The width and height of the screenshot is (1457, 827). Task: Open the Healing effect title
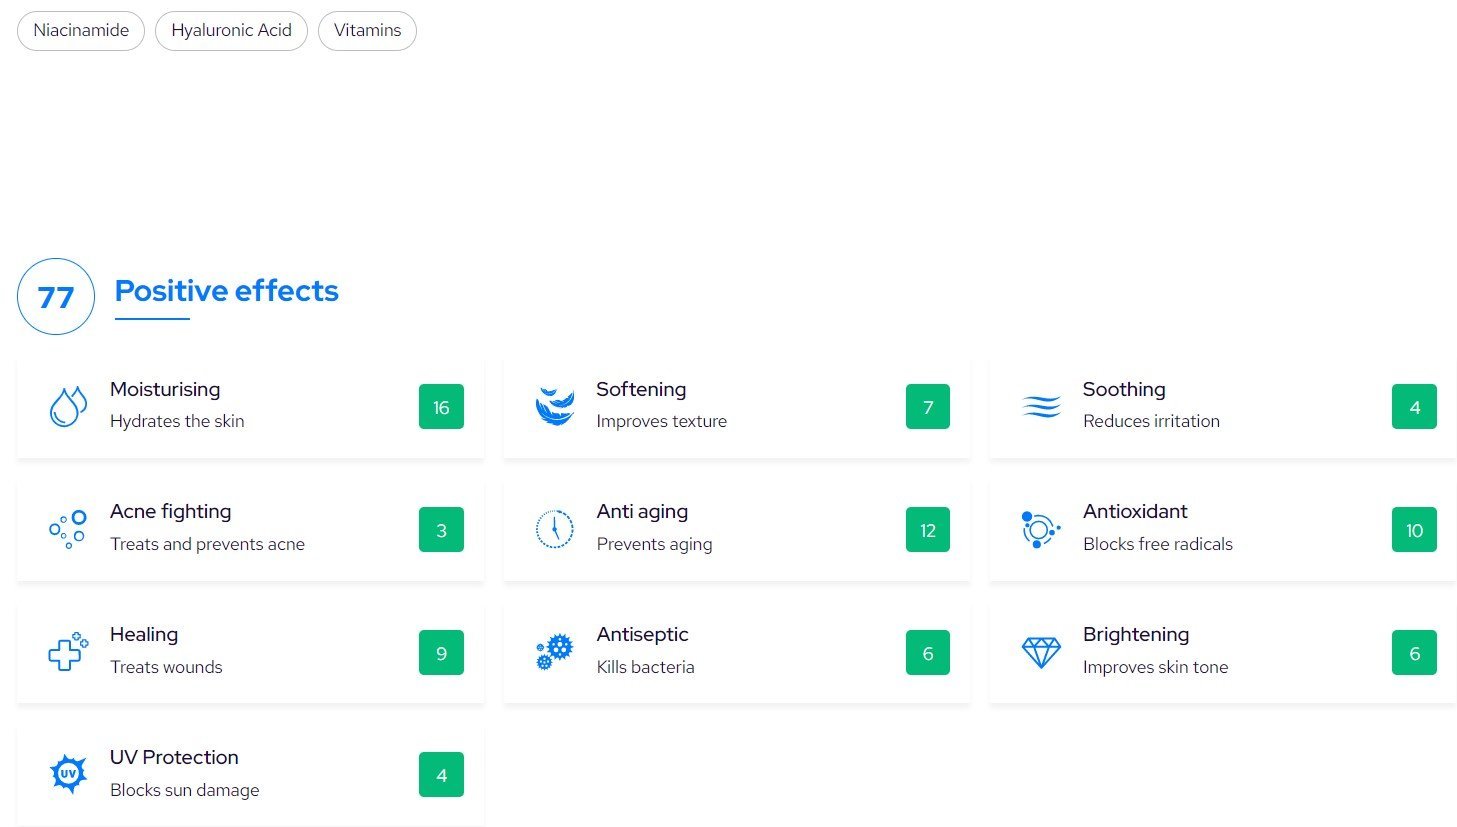144,635
